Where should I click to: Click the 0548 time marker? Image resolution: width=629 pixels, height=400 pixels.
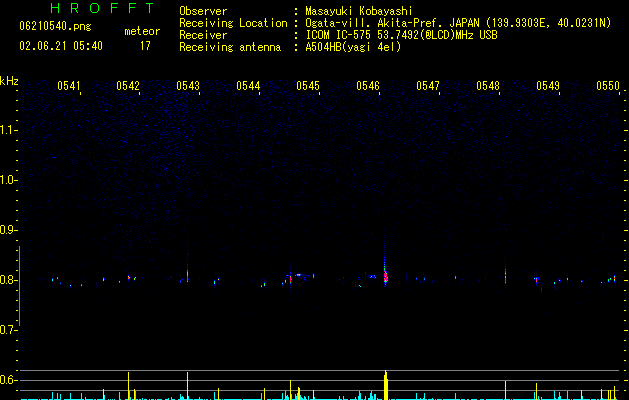pyautogui.click(x=488, y=86)
